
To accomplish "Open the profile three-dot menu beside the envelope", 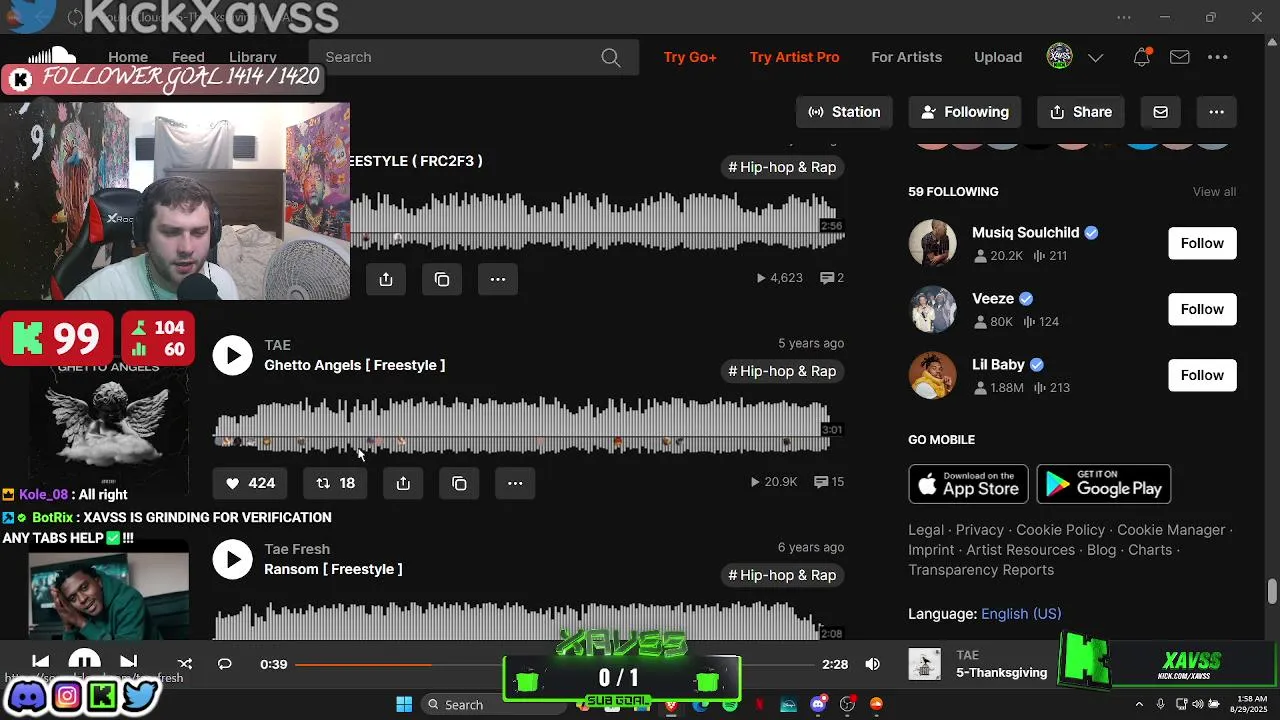I will point(1216,112).
